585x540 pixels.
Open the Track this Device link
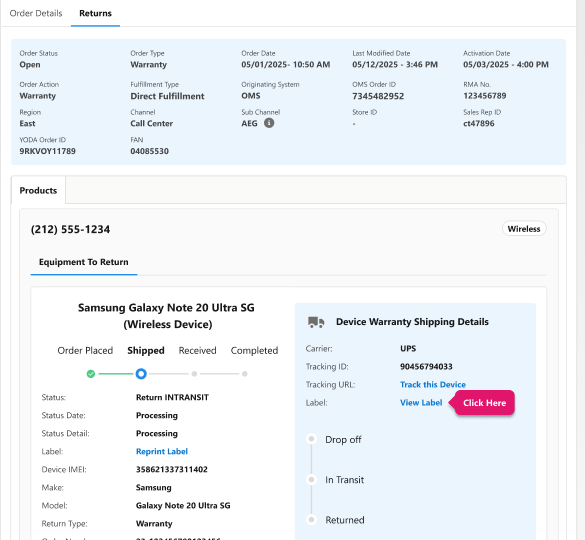click(x=433, y=384)
